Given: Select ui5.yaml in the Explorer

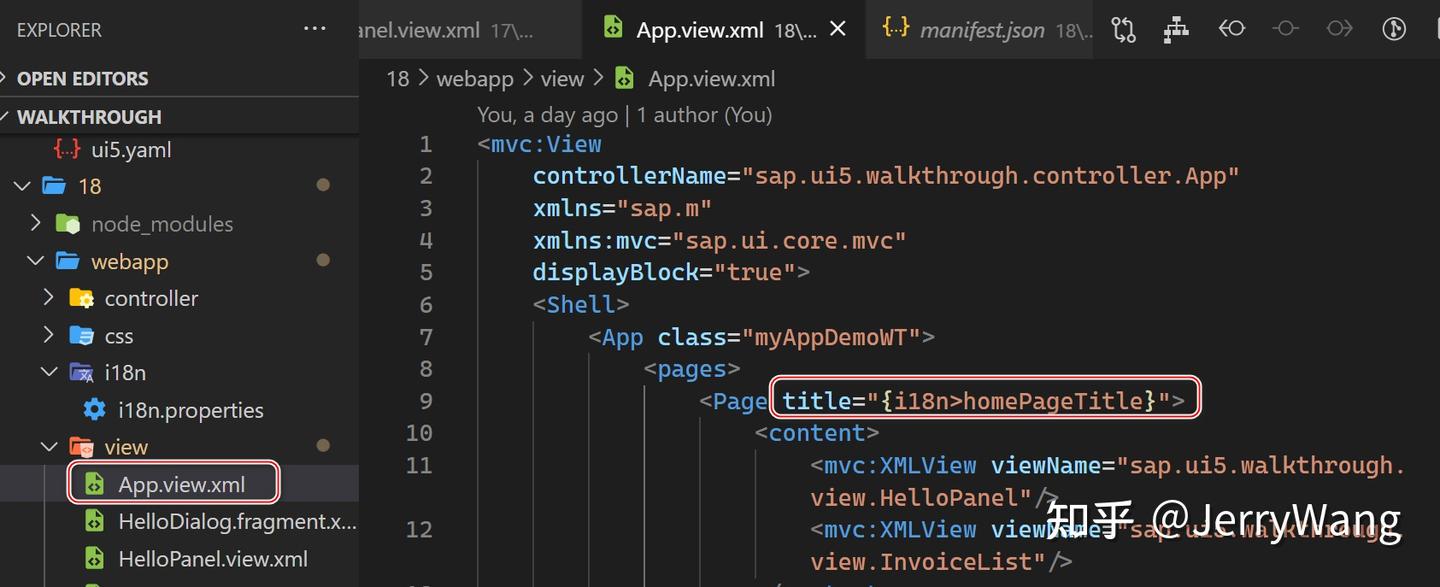Looking at the screenshot, I should [x=131, y=149].
